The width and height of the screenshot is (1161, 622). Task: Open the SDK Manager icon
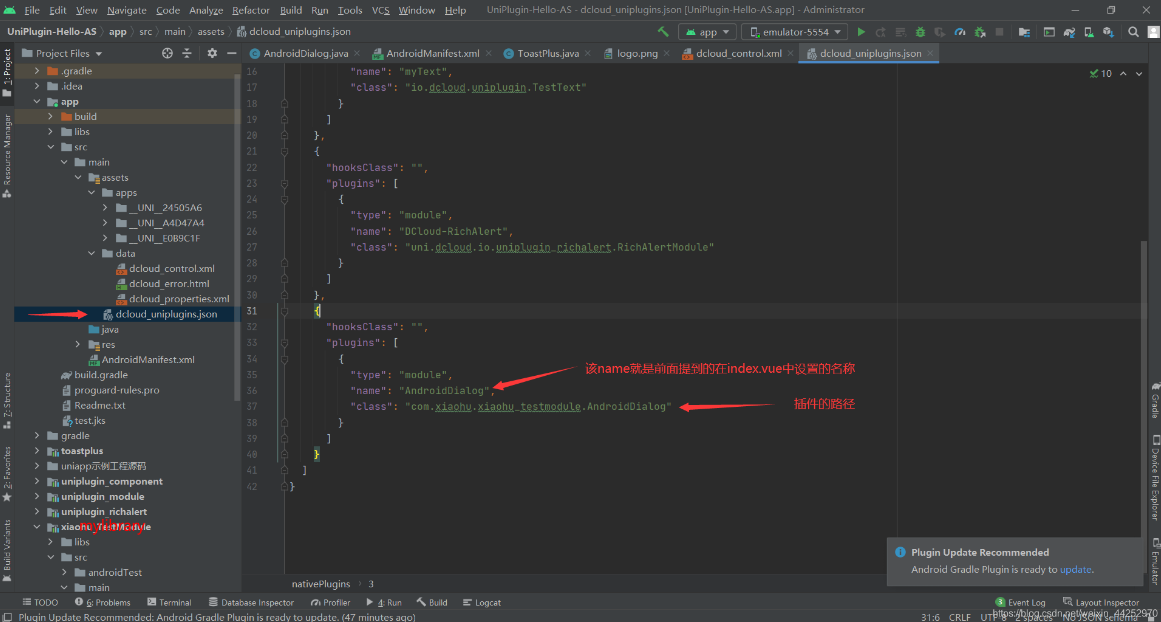[x=1108, y=32]
